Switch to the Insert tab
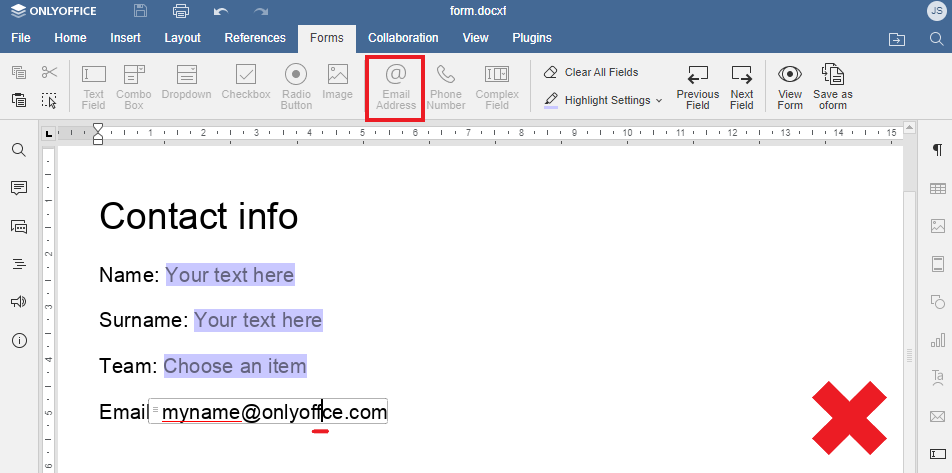The width and height of the screenshot is (952, 473). point(126,38)
